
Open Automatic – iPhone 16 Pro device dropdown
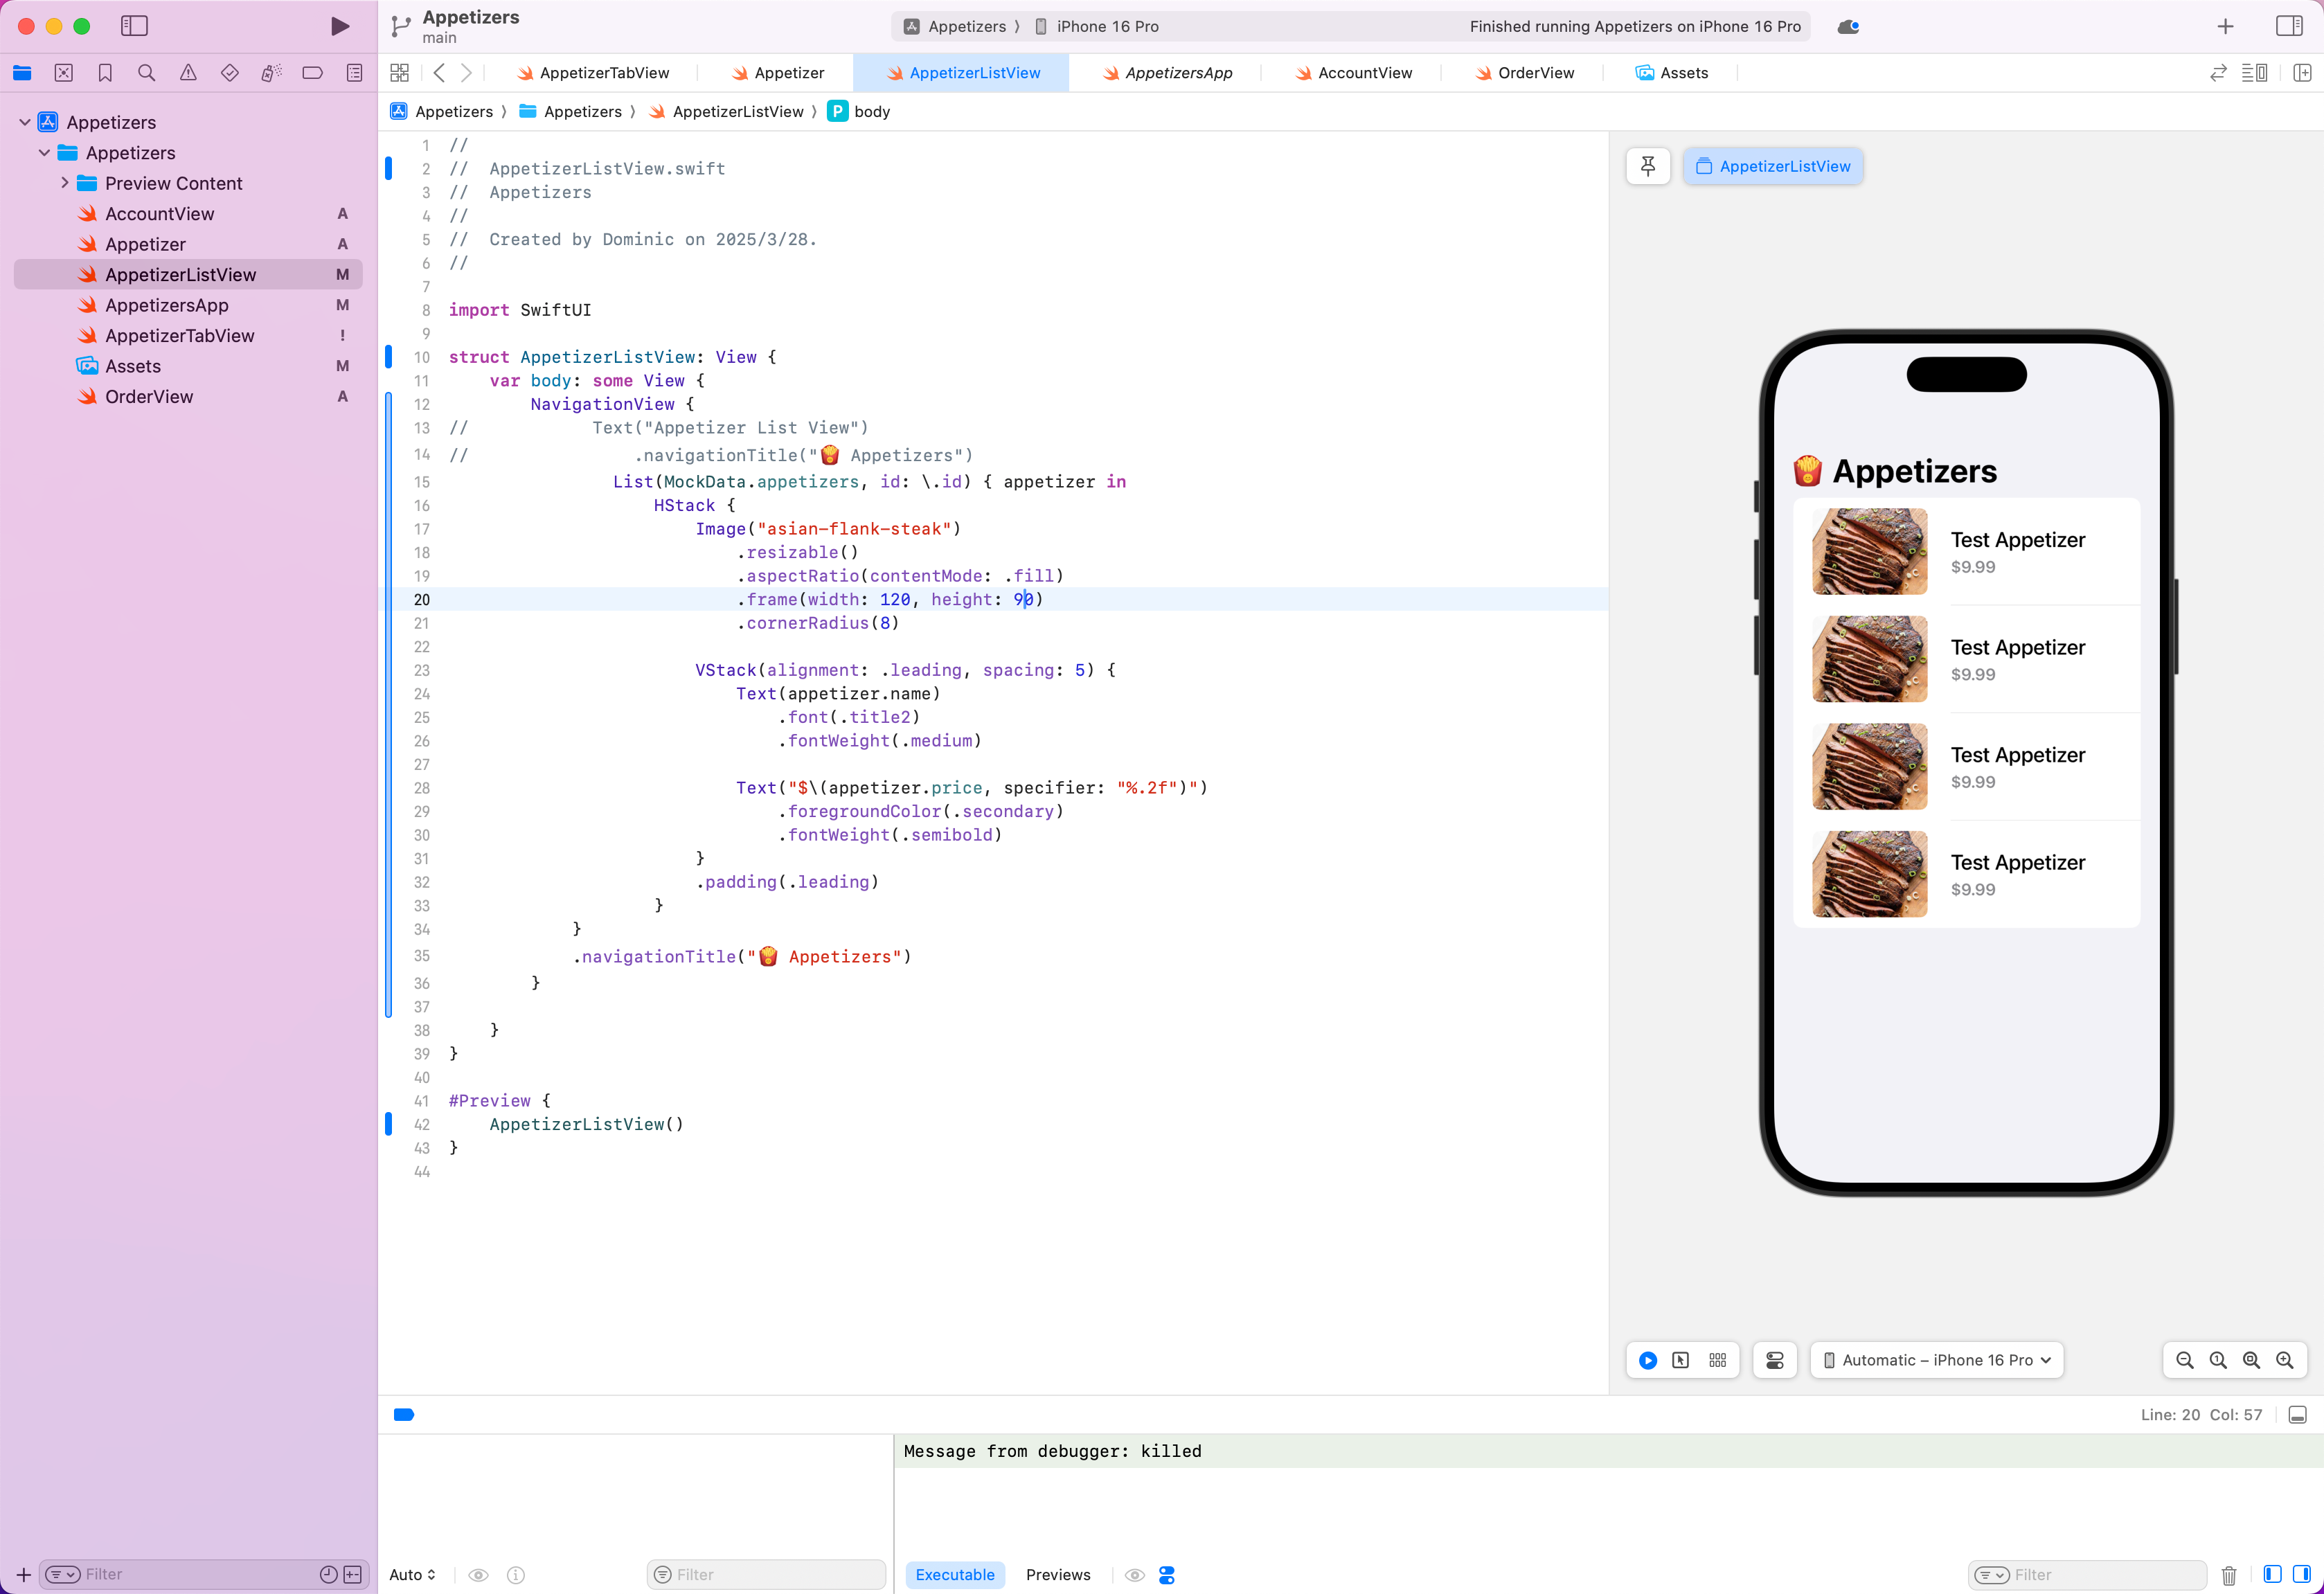(1937, 1360)
